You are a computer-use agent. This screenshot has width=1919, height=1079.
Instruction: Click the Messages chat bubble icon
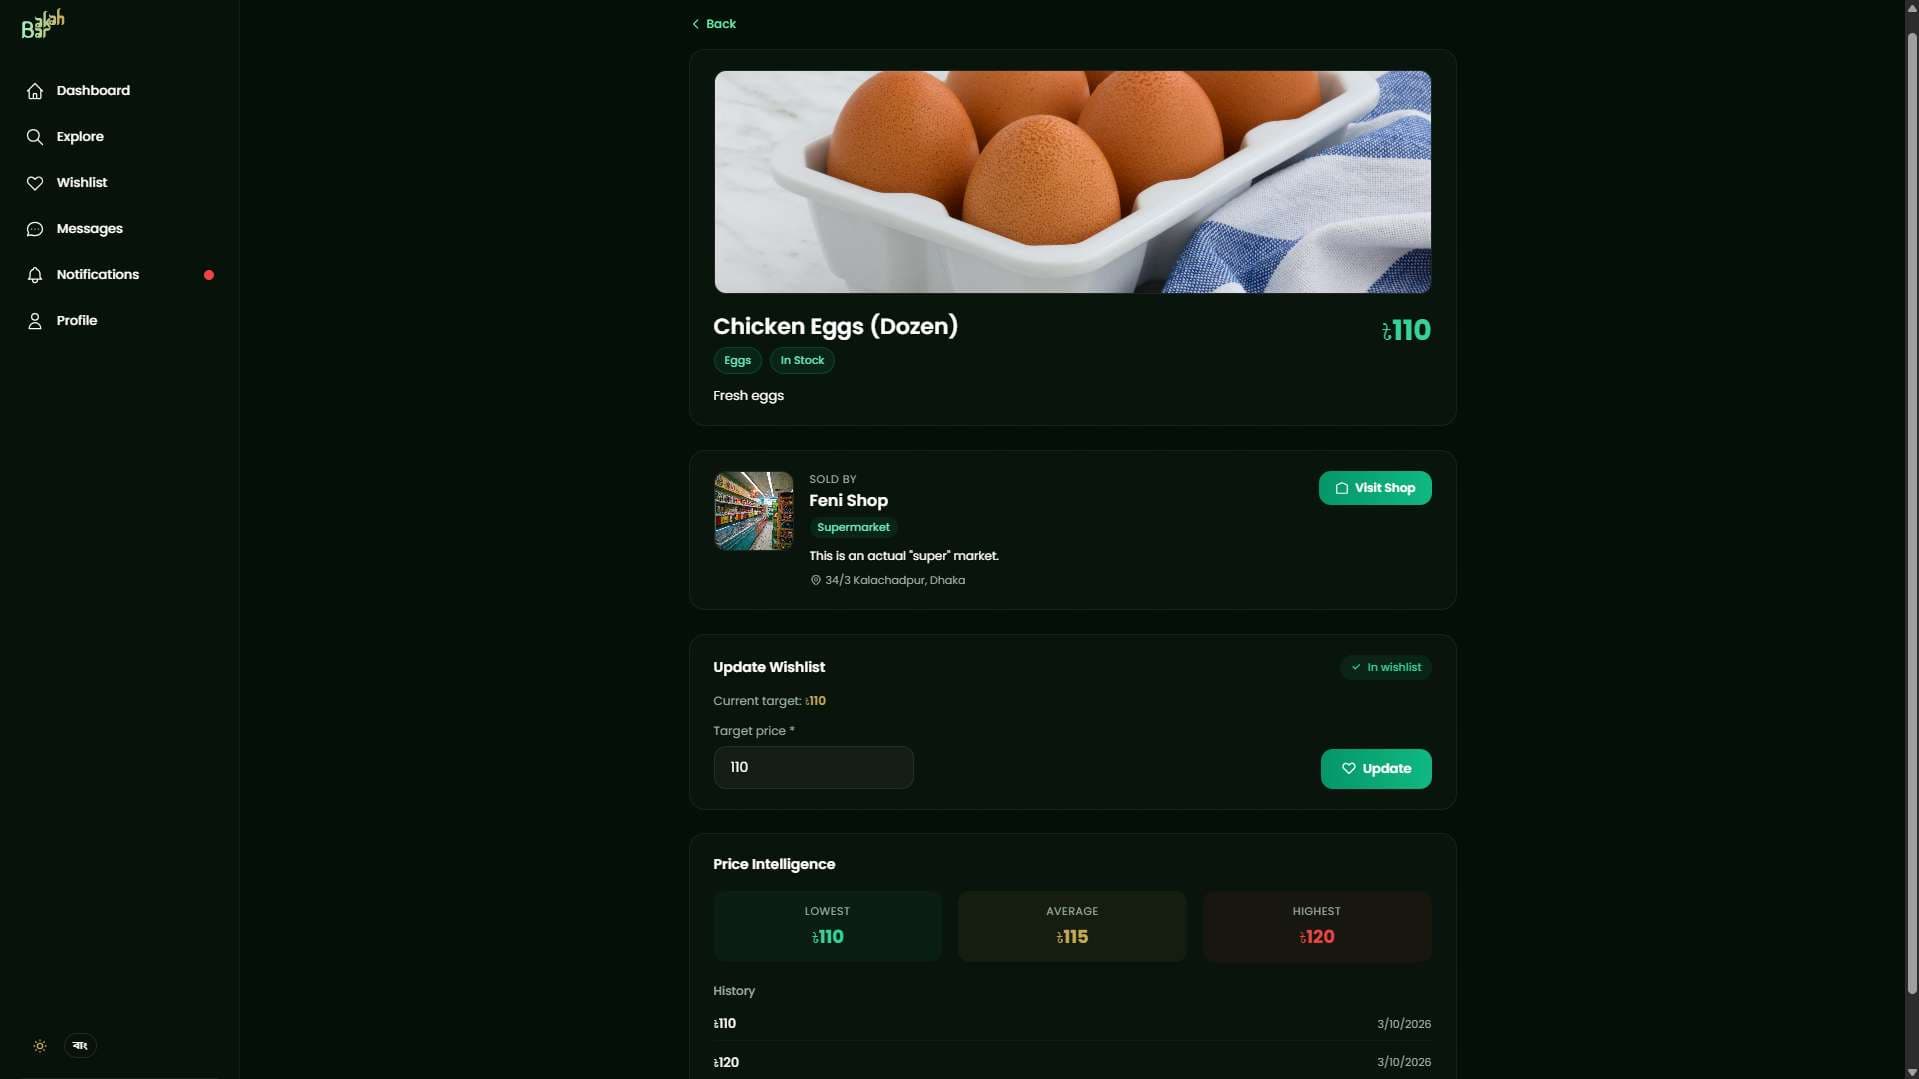(x=35, y=229)
